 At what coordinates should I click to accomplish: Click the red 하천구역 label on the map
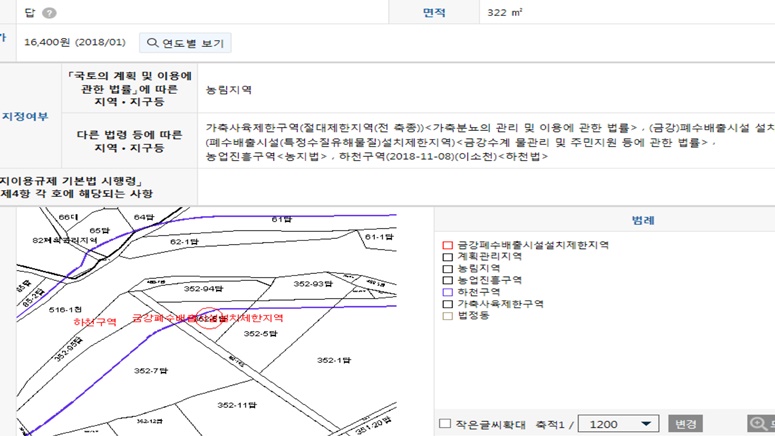pos(95,322)
